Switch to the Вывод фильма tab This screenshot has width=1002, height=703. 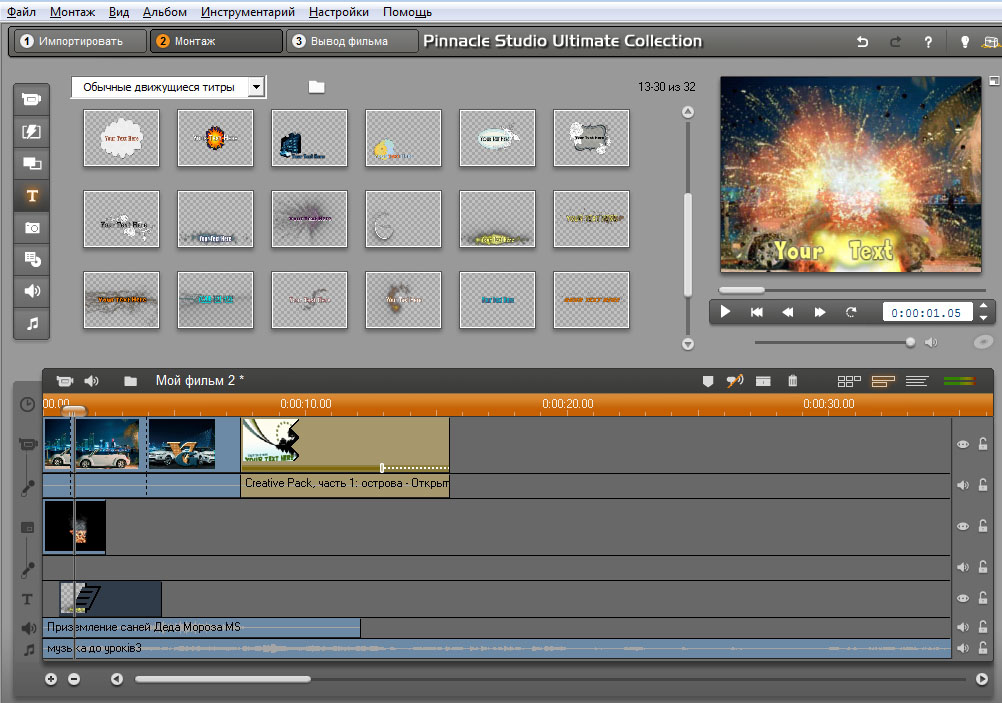pyautogui.click(x=352, y=41)
